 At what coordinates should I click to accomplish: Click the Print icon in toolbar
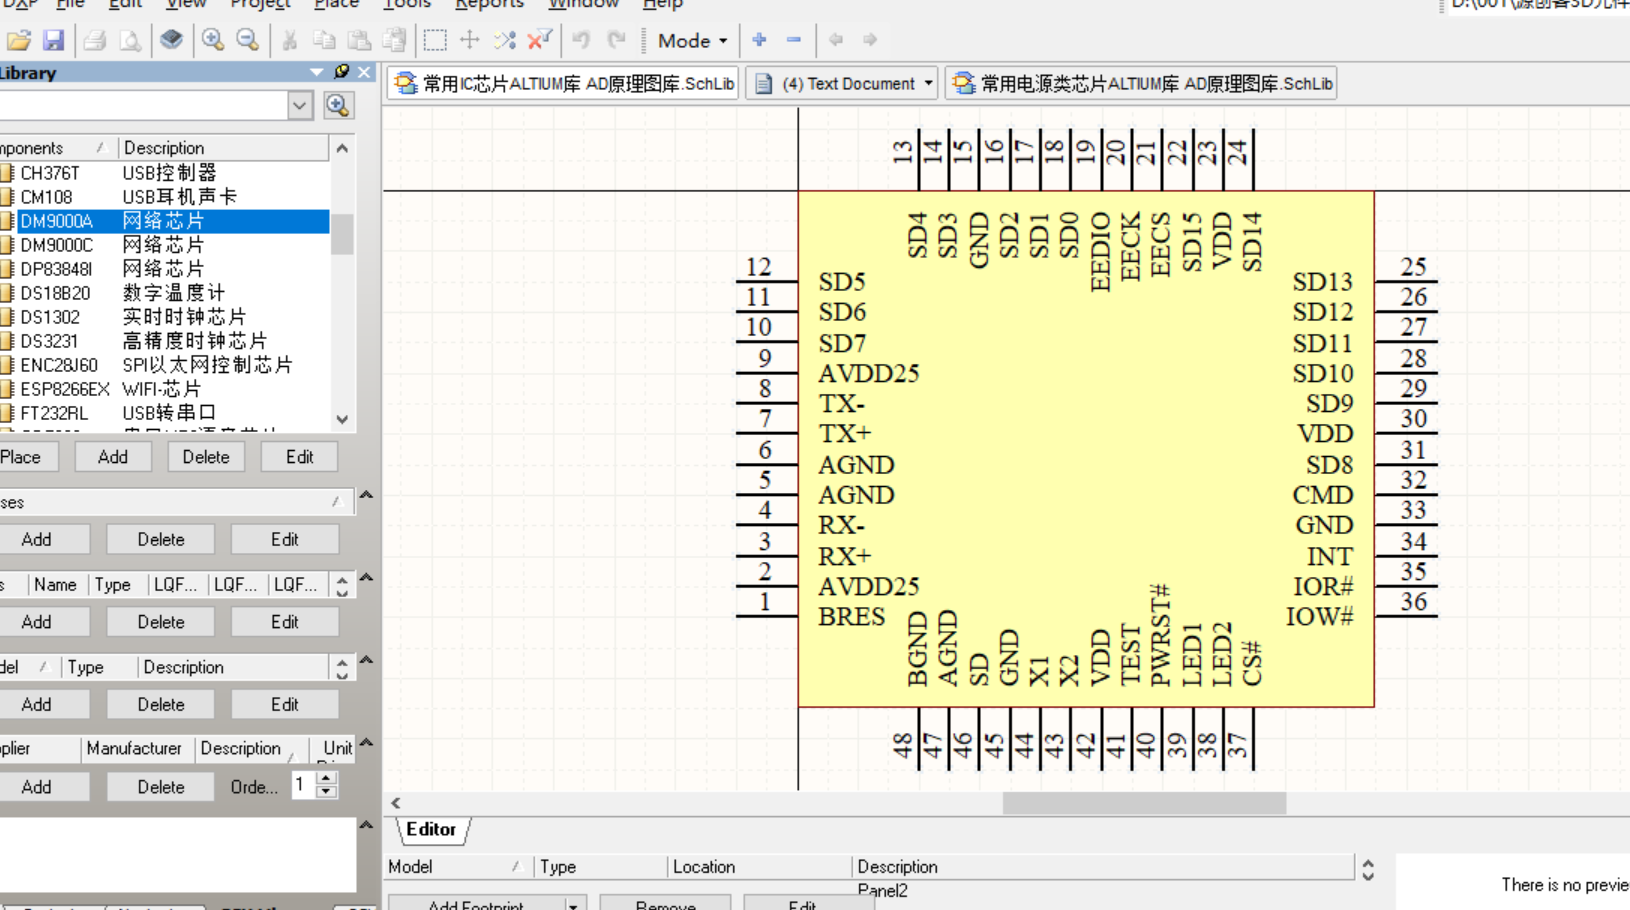tap(95, 40)
